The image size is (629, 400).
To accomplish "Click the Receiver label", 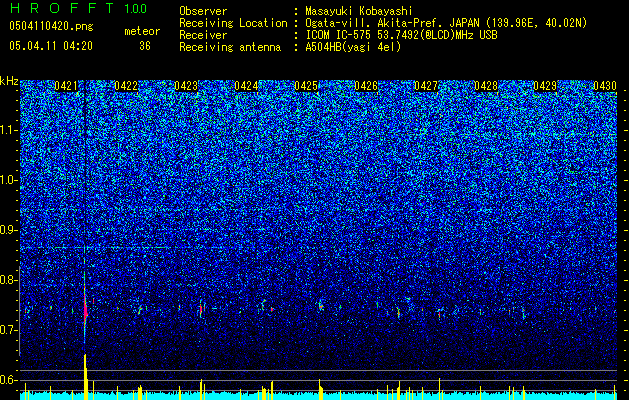I will [x=203, y=35].
